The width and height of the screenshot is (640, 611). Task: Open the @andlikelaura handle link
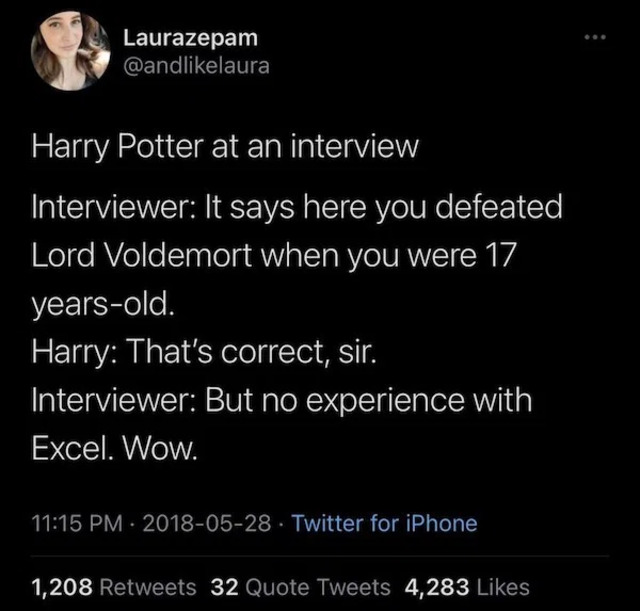pyautogui.click(x=196, y=66)
